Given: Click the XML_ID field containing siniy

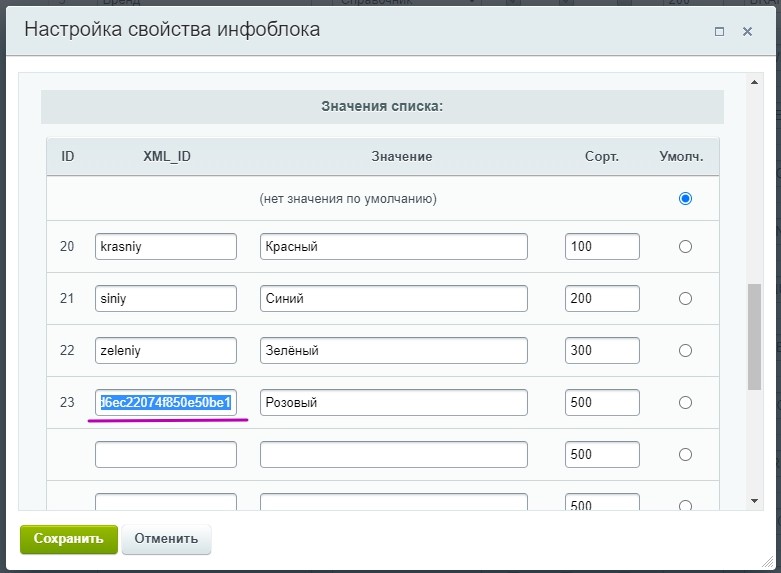Looking at the screenshot, I should point(166,298).
